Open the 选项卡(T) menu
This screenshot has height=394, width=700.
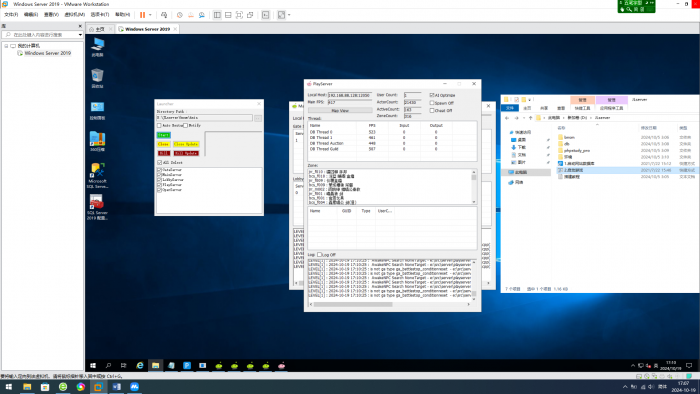click(x=100, y=15)
